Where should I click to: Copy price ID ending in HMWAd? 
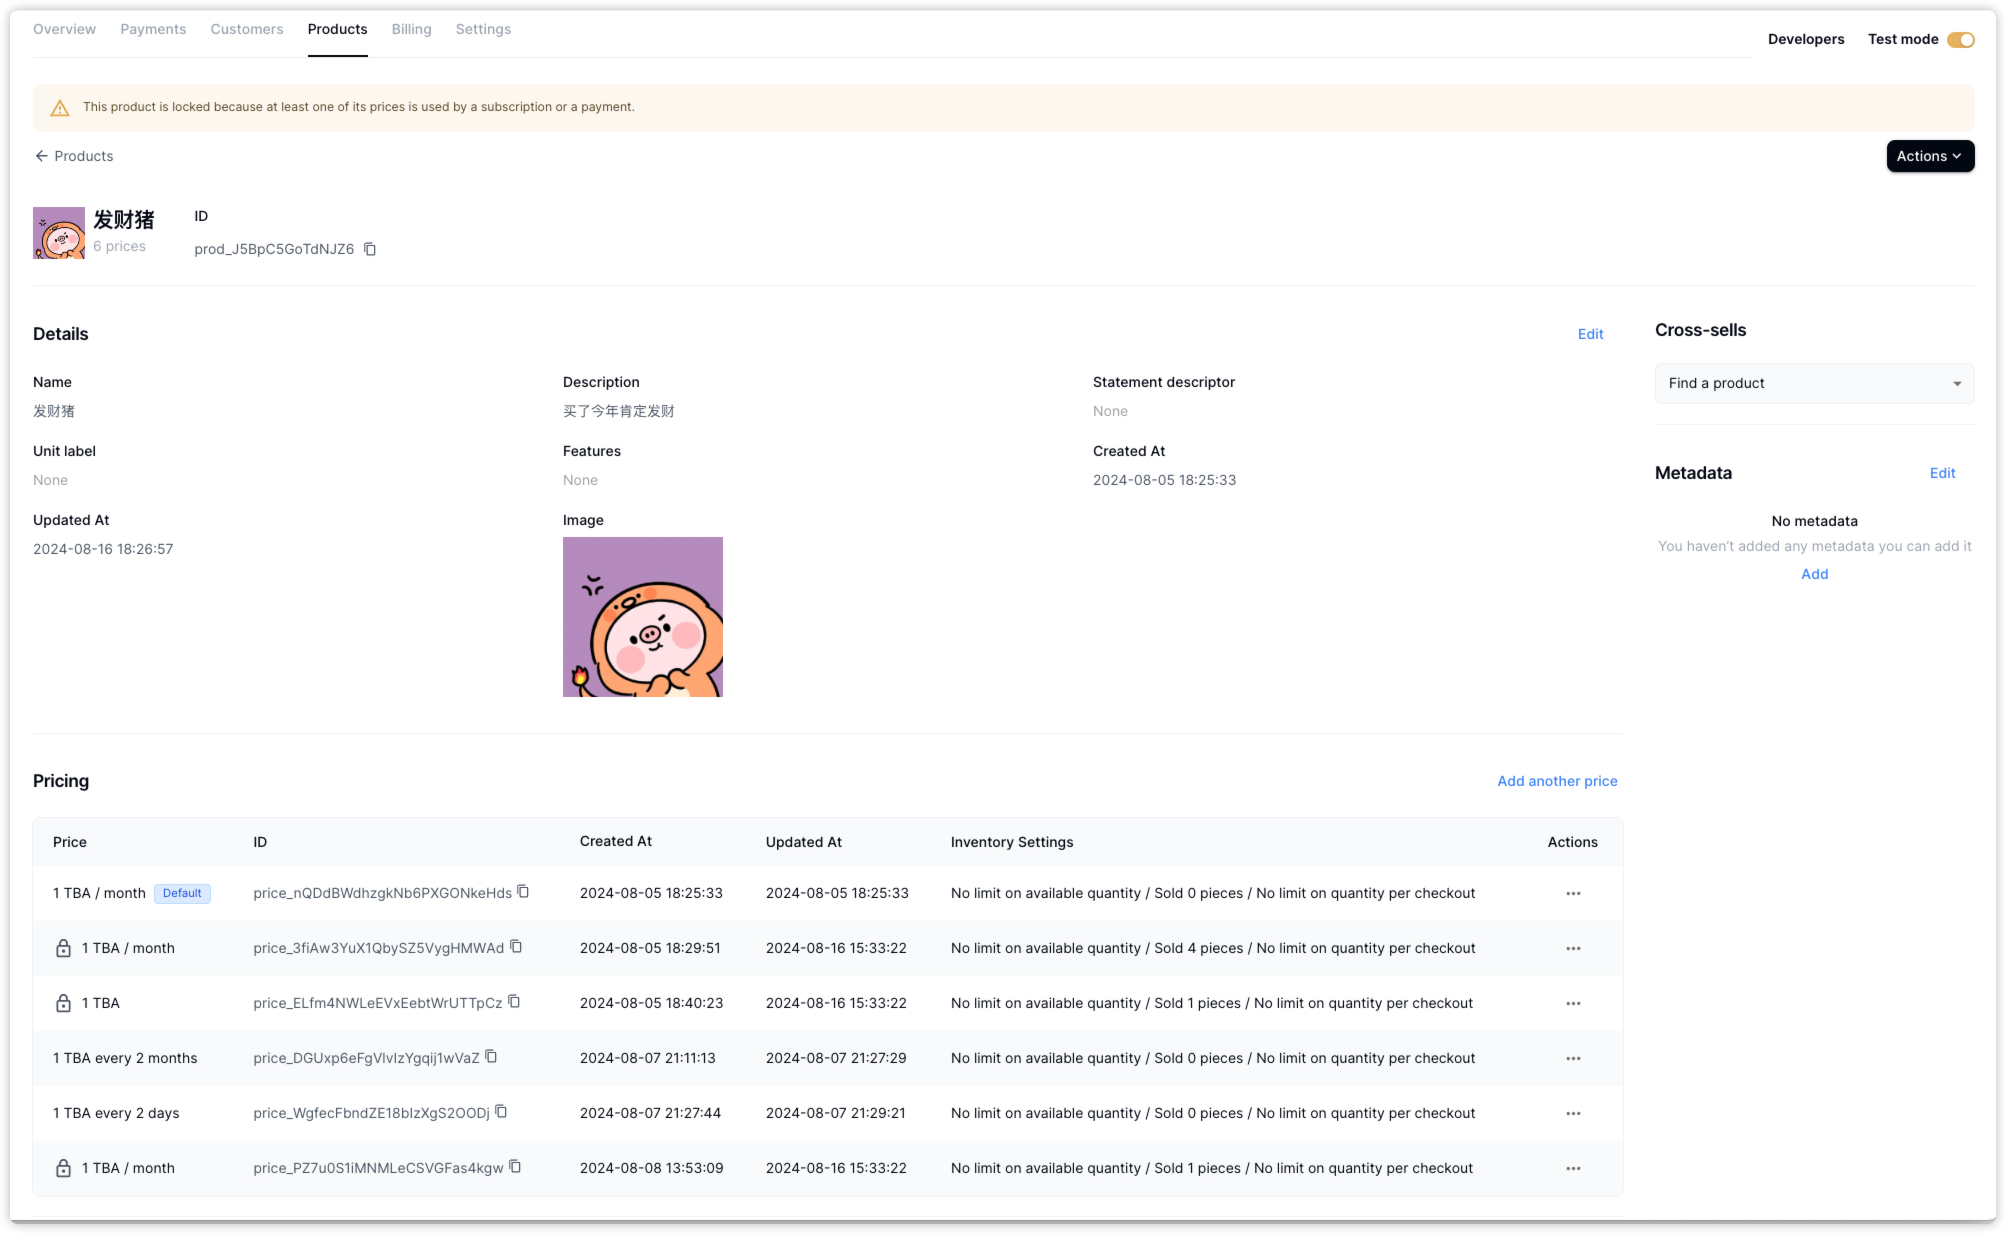pos(516,947)
